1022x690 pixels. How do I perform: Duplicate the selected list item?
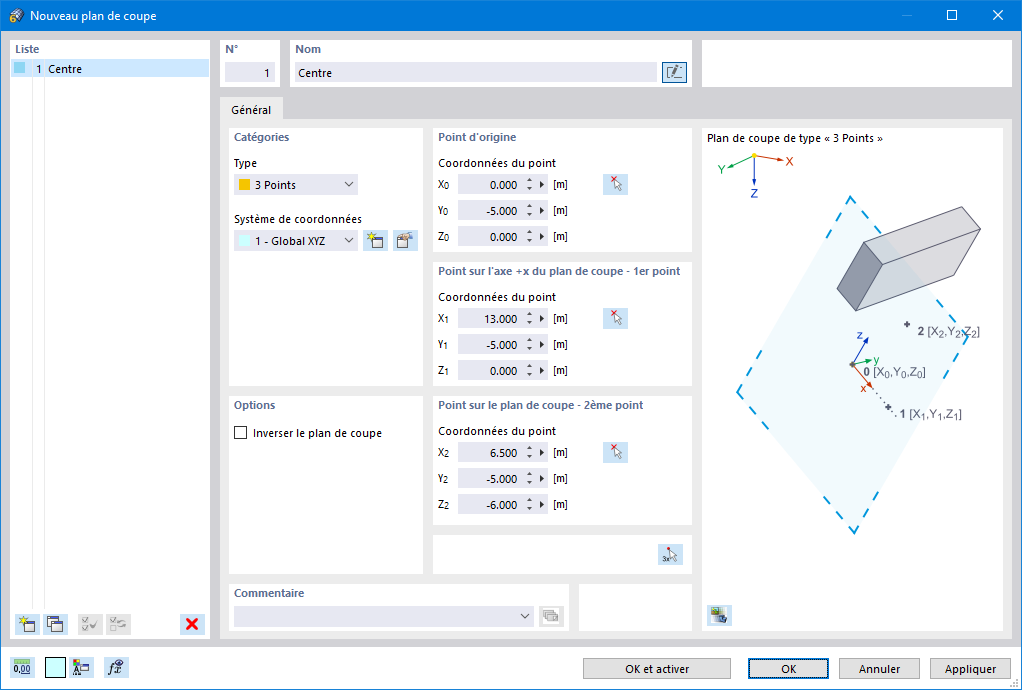[x=55, y=624]
